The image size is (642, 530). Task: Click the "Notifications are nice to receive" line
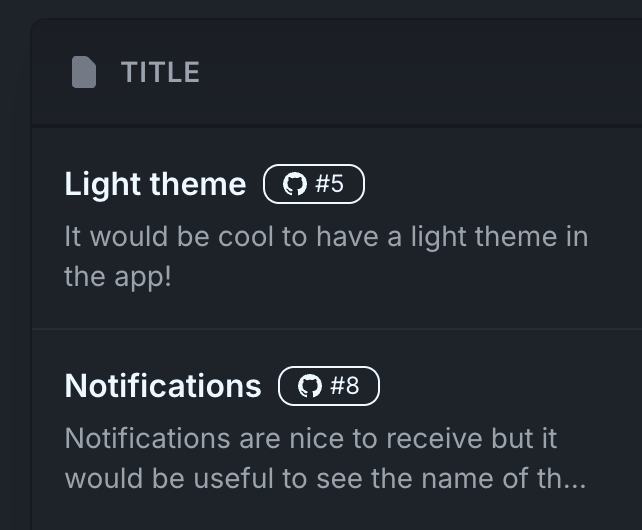coord(311,439)
